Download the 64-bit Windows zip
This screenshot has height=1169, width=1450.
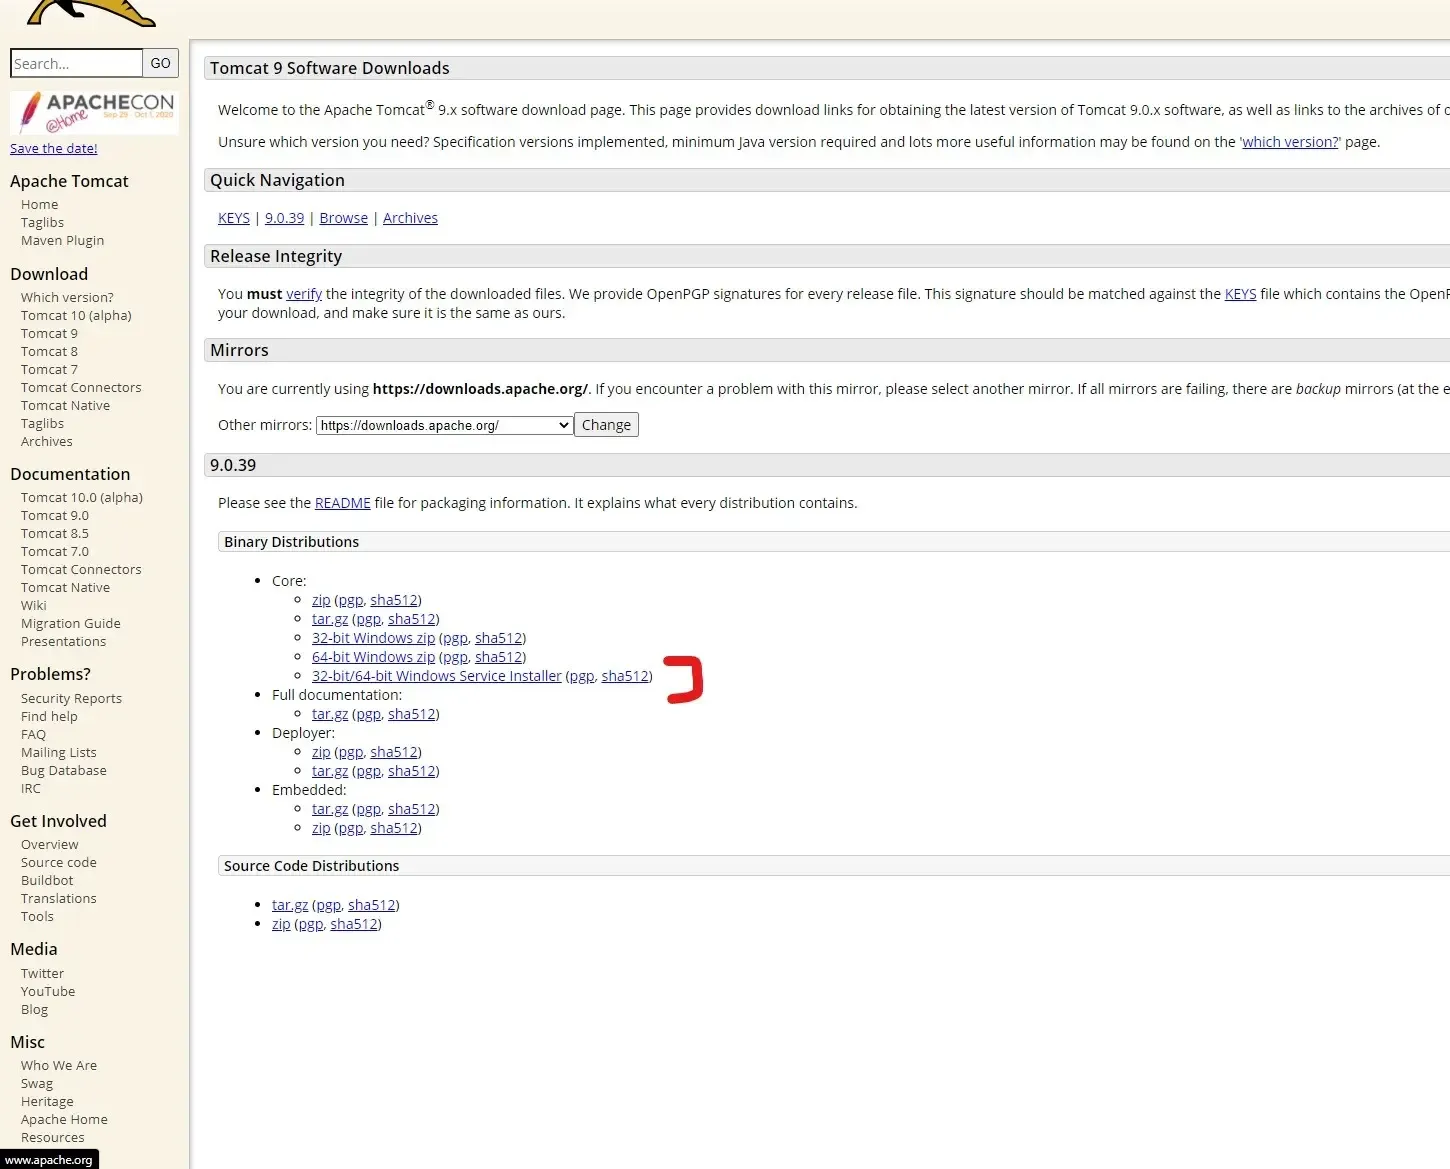pyautogui.click(x=373, y=657)
